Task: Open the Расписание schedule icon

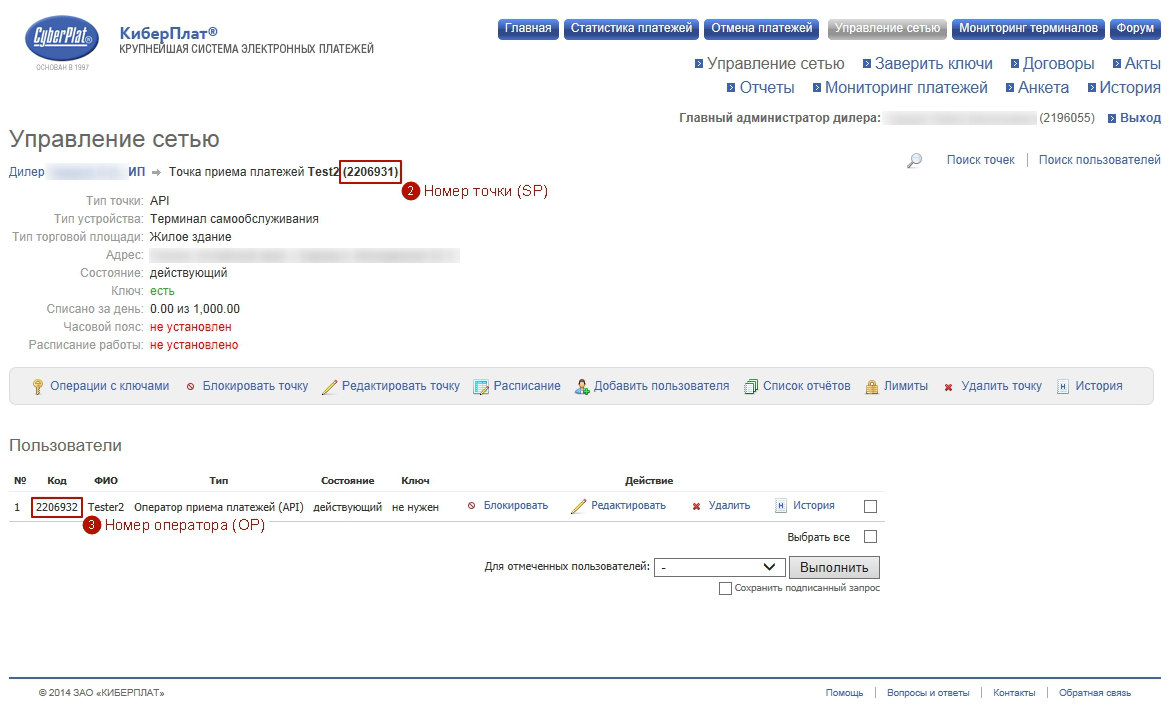Action: pyautogui.click(x=481, y=387)
